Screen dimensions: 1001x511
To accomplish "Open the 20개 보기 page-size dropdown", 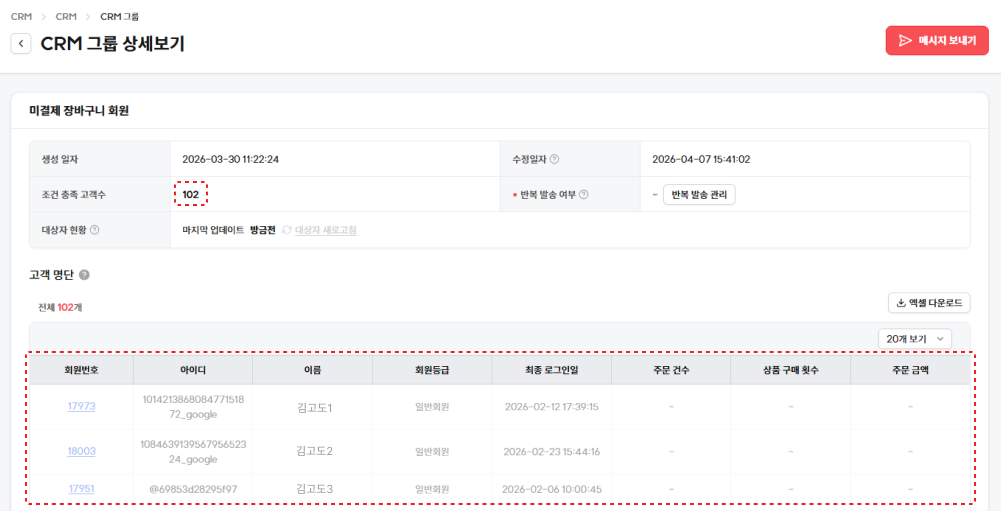I will pyautogui.click(x=915, y=339).
